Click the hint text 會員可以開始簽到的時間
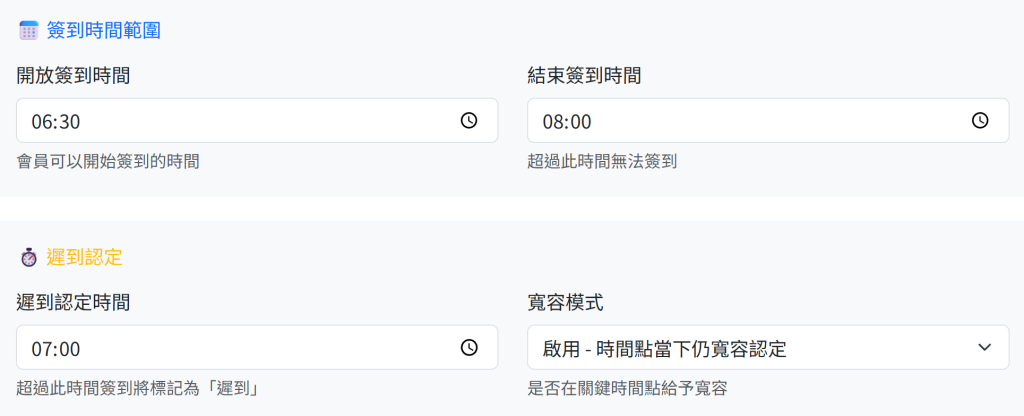Screen dimensions: 1024x416 click(108, 160)
